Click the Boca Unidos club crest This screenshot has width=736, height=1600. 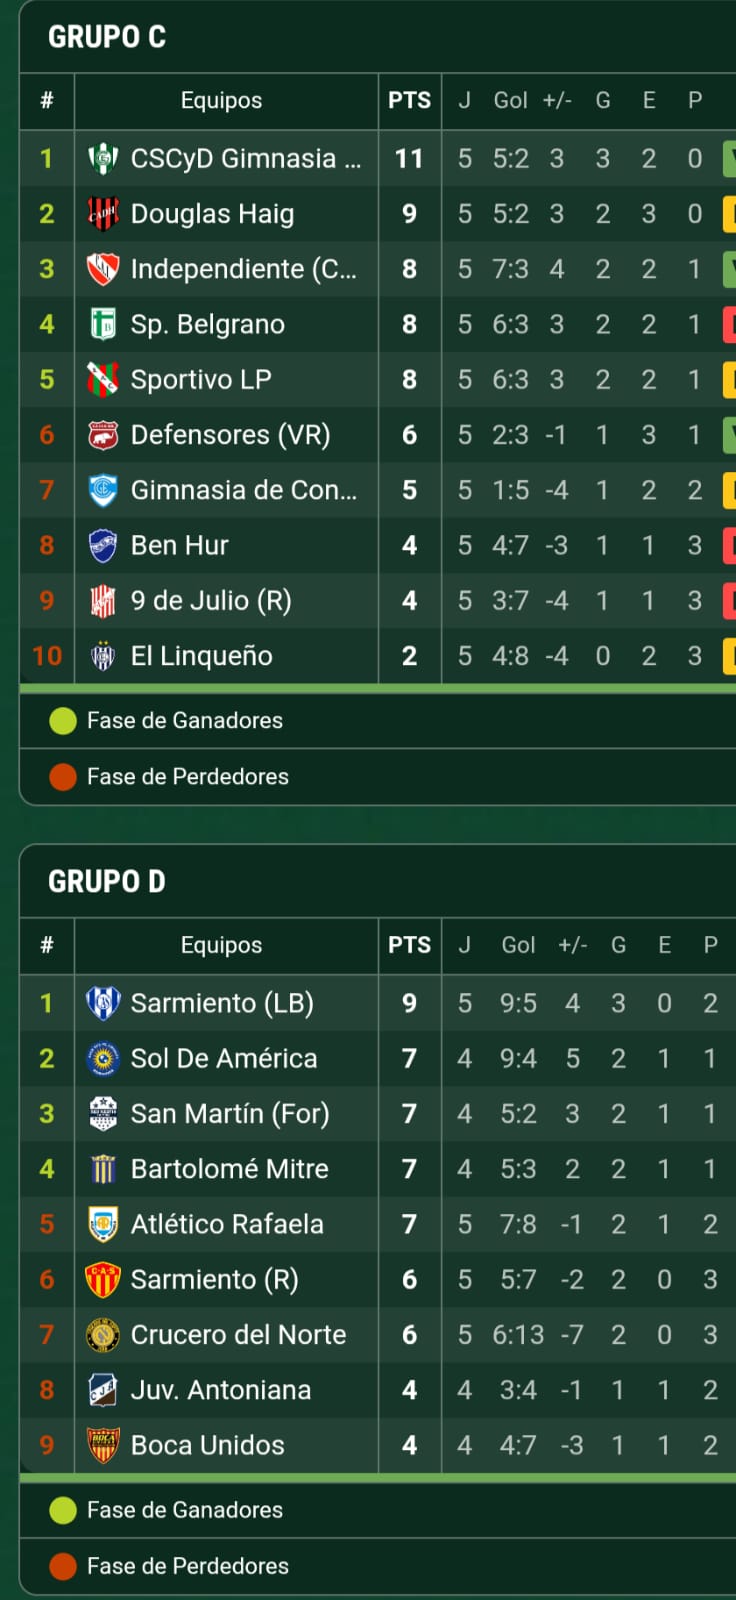tap(103, 1445)
